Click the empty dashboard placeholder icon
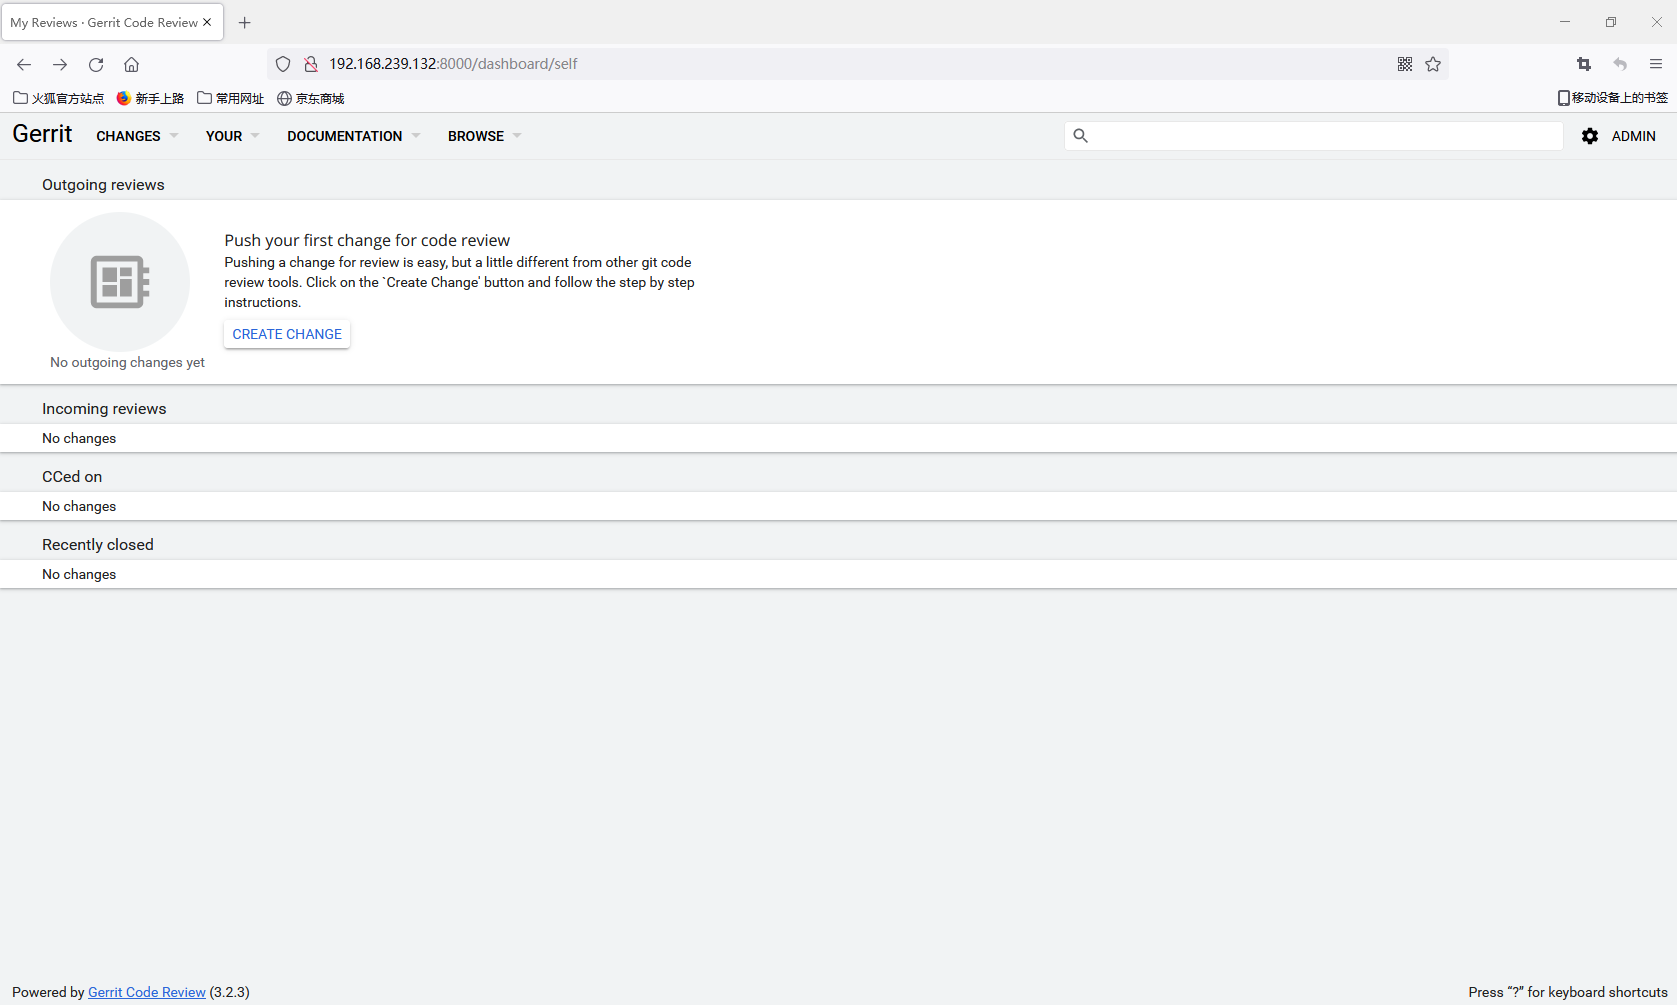This screenshot has height=1005, width=1677. click(120, 281)
